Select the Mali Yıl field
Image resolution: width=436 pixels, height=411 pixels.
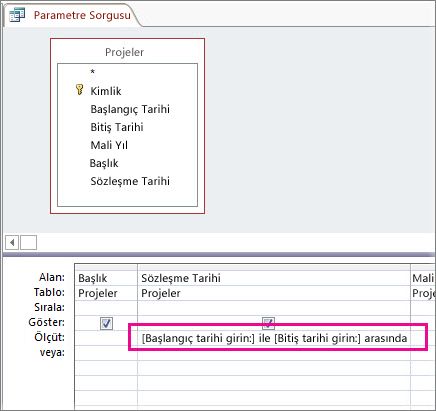pyautogui.click(x=109, y=145)
